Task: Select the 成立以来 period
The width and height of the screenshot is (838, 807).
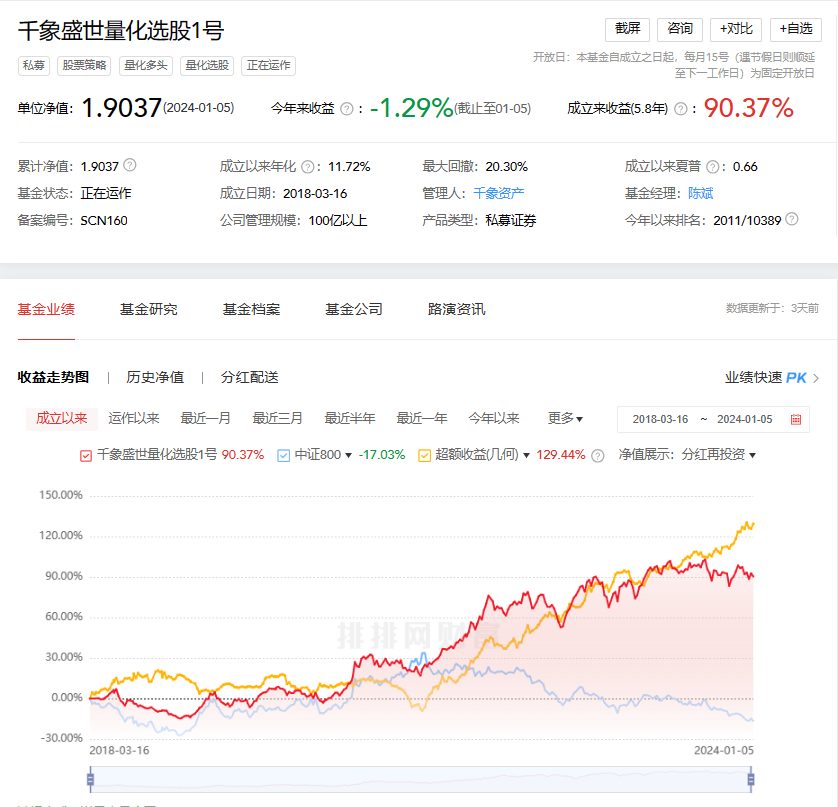Action: [61, 418]
